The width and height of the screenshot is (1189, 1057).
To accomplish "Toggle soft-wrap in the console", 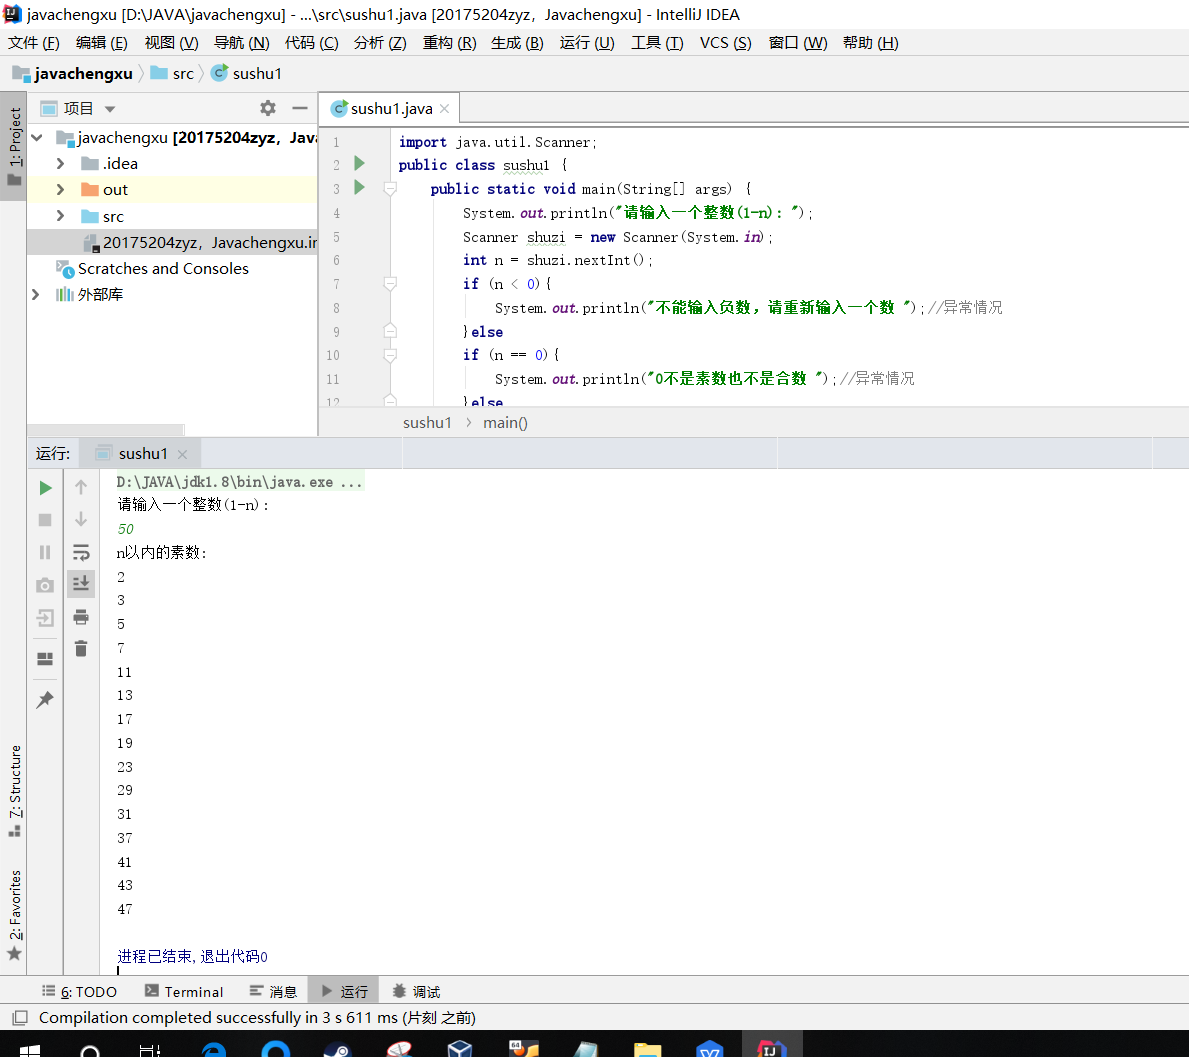I will 81,552.
